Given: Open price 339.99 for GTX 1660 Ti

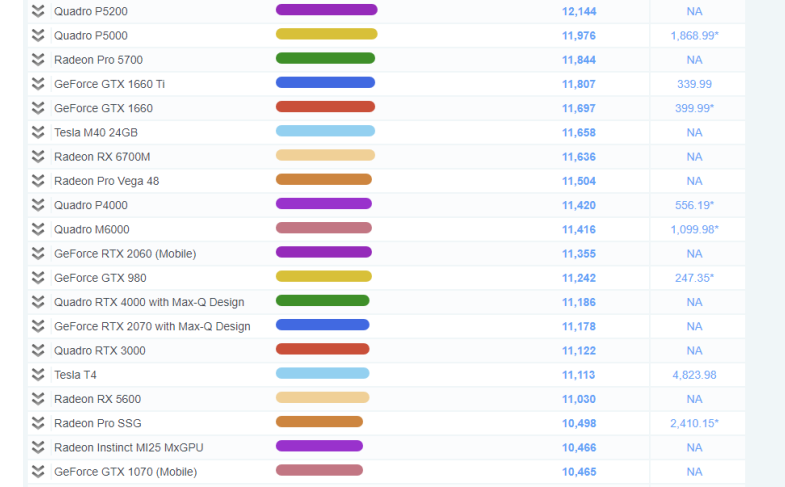Looking at the screenshot, I should [x=694, y=84].
